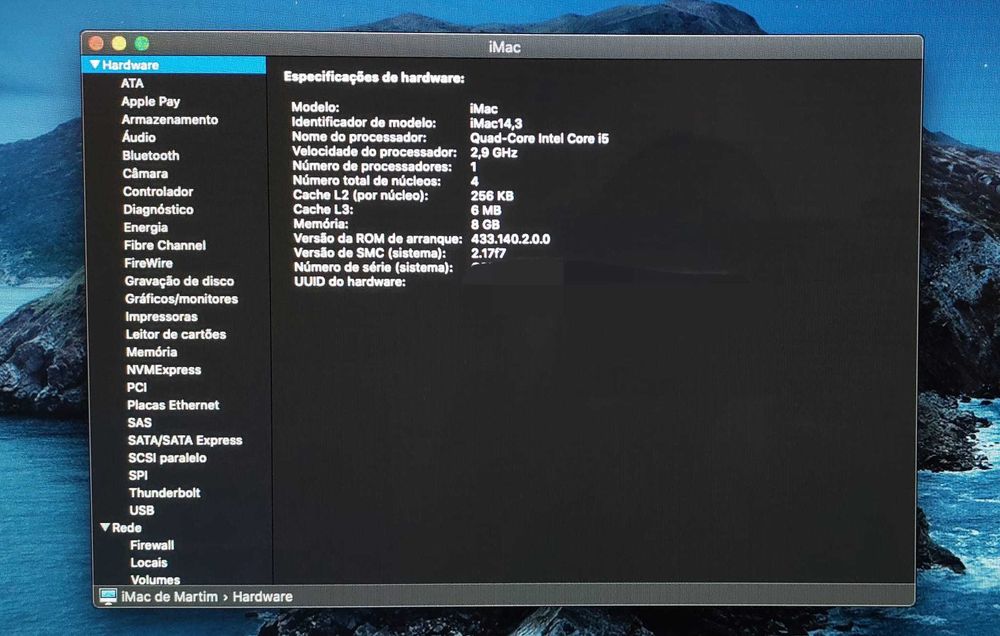Select Leitor de cartões
The height and width of the screenshot is (636, 1000).
coord(176,334)
